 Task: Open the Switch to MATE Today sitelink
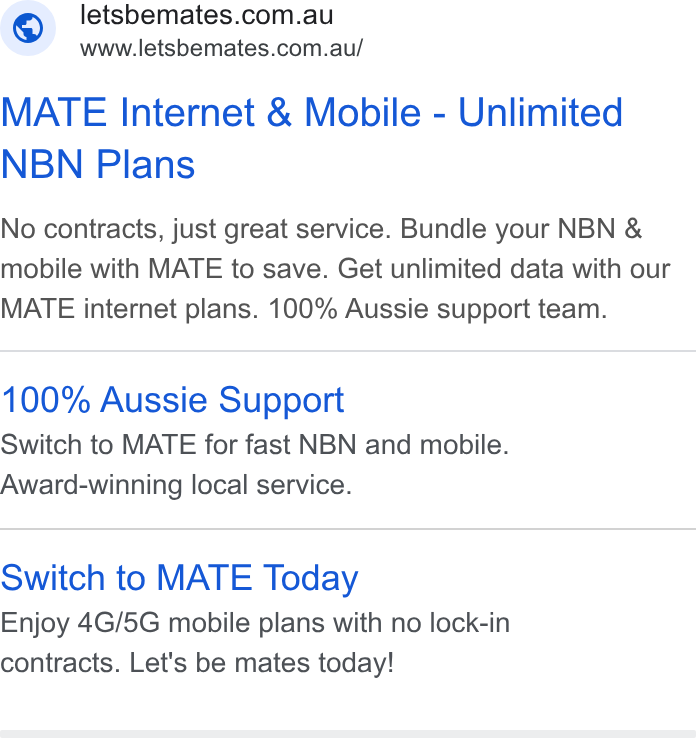pos(179,578)
